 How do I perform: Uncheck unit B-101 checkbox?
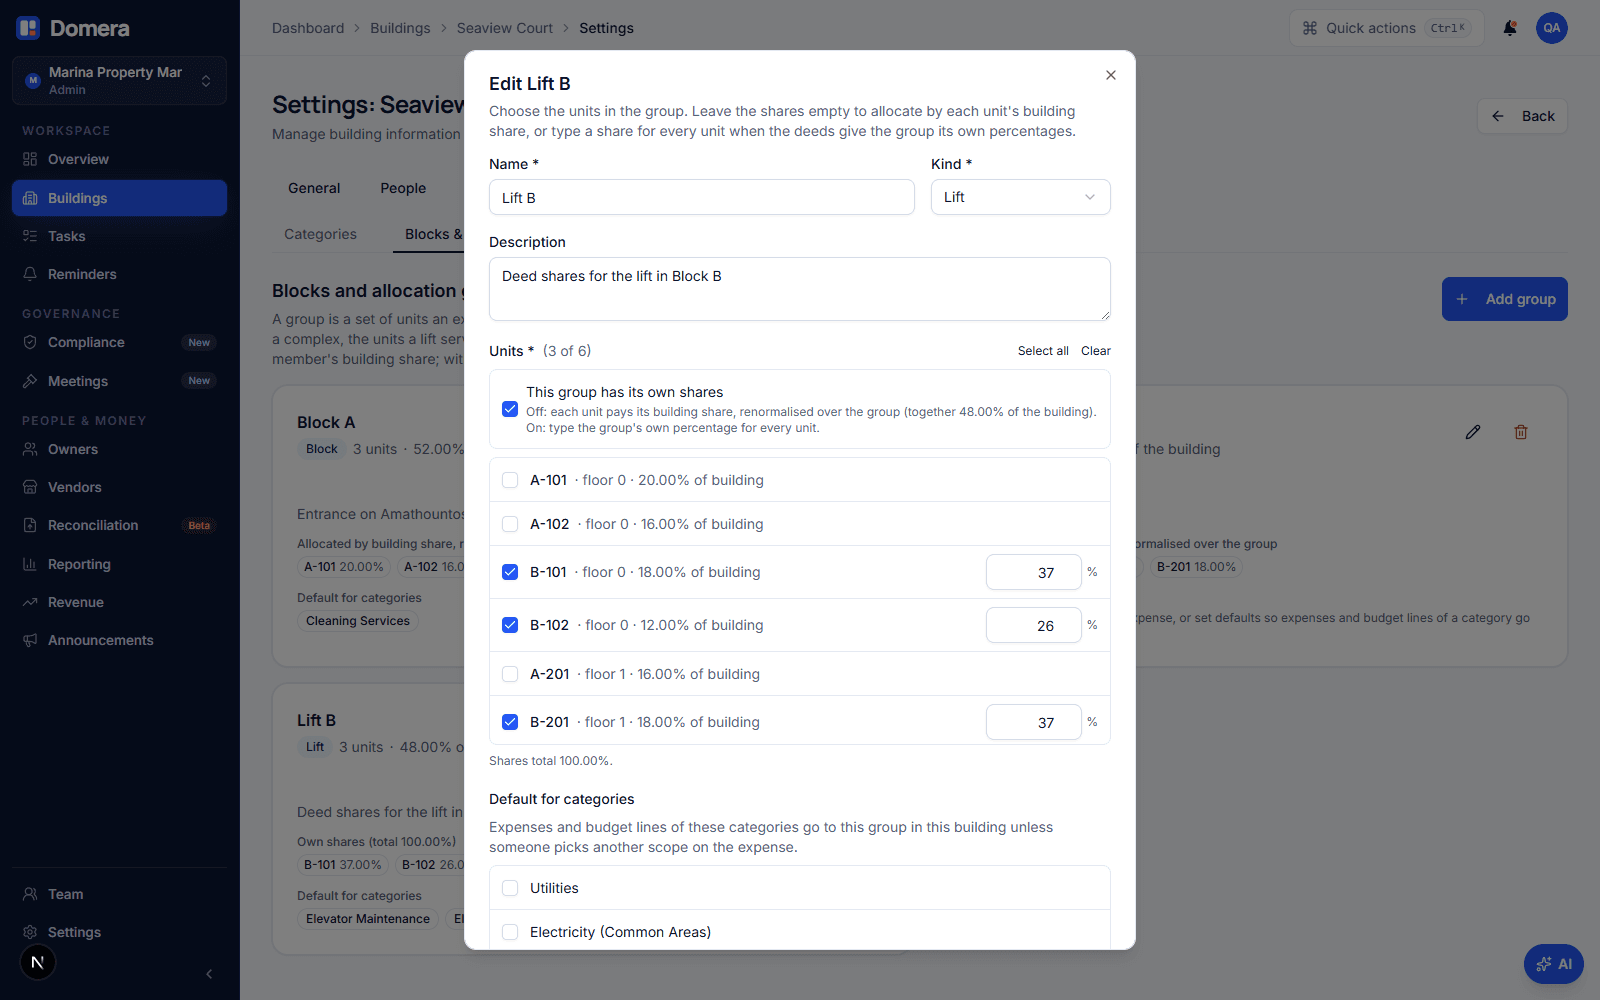tap(510, 572)
